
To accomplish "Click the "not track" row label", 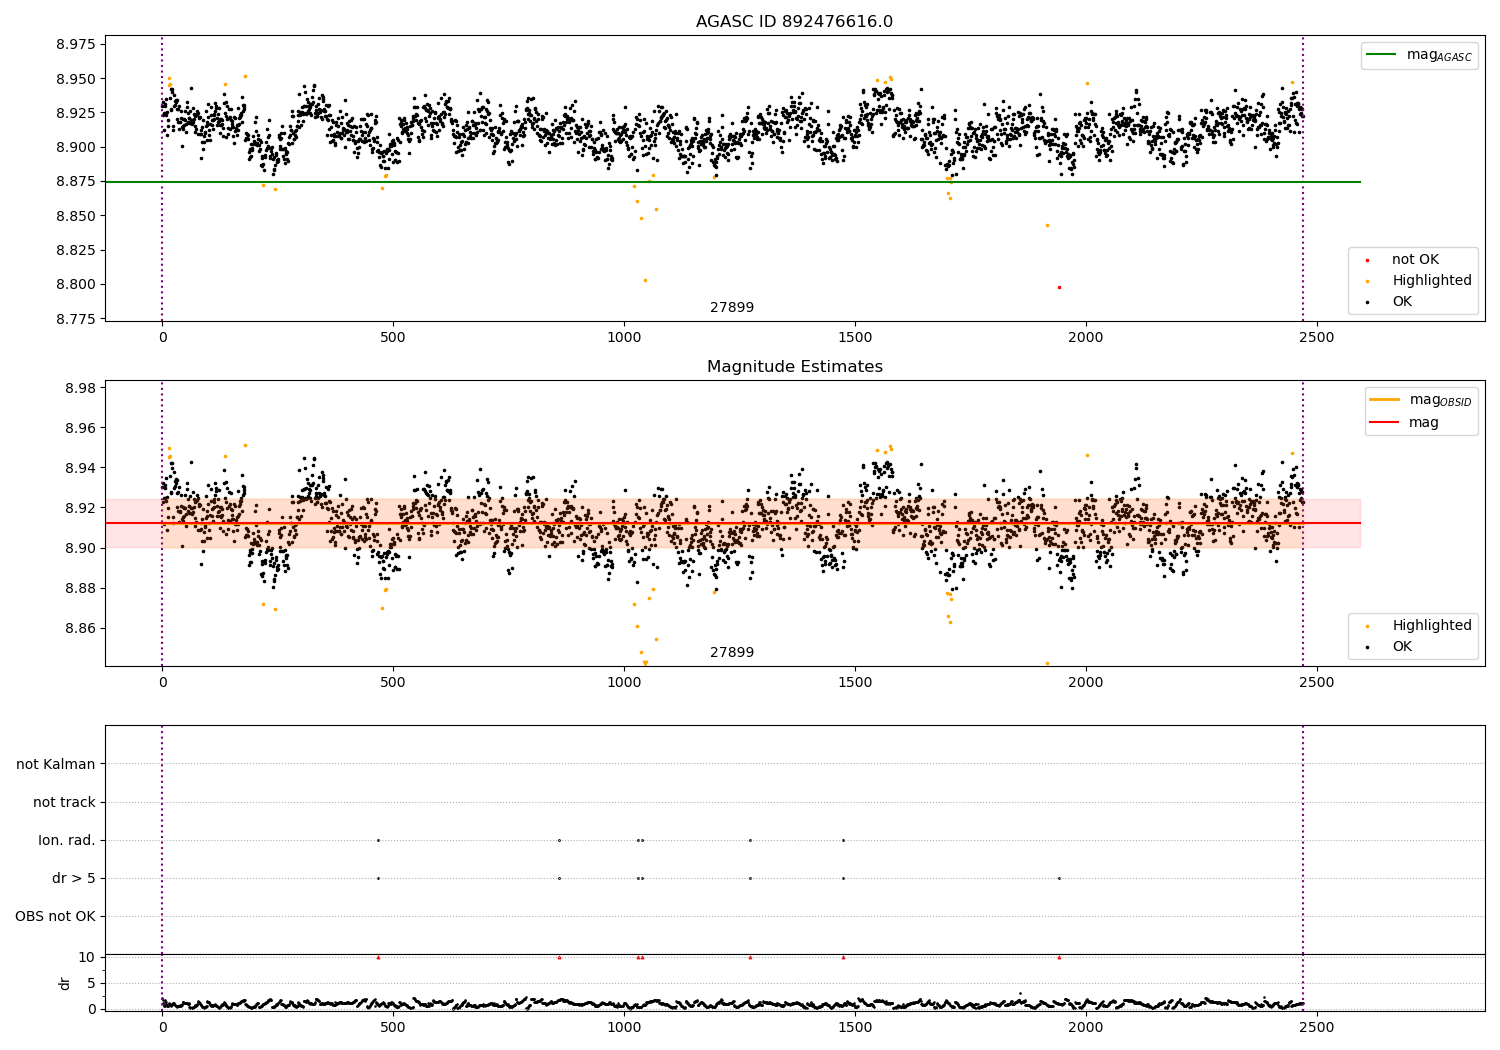I will click(x=64, y=803).
